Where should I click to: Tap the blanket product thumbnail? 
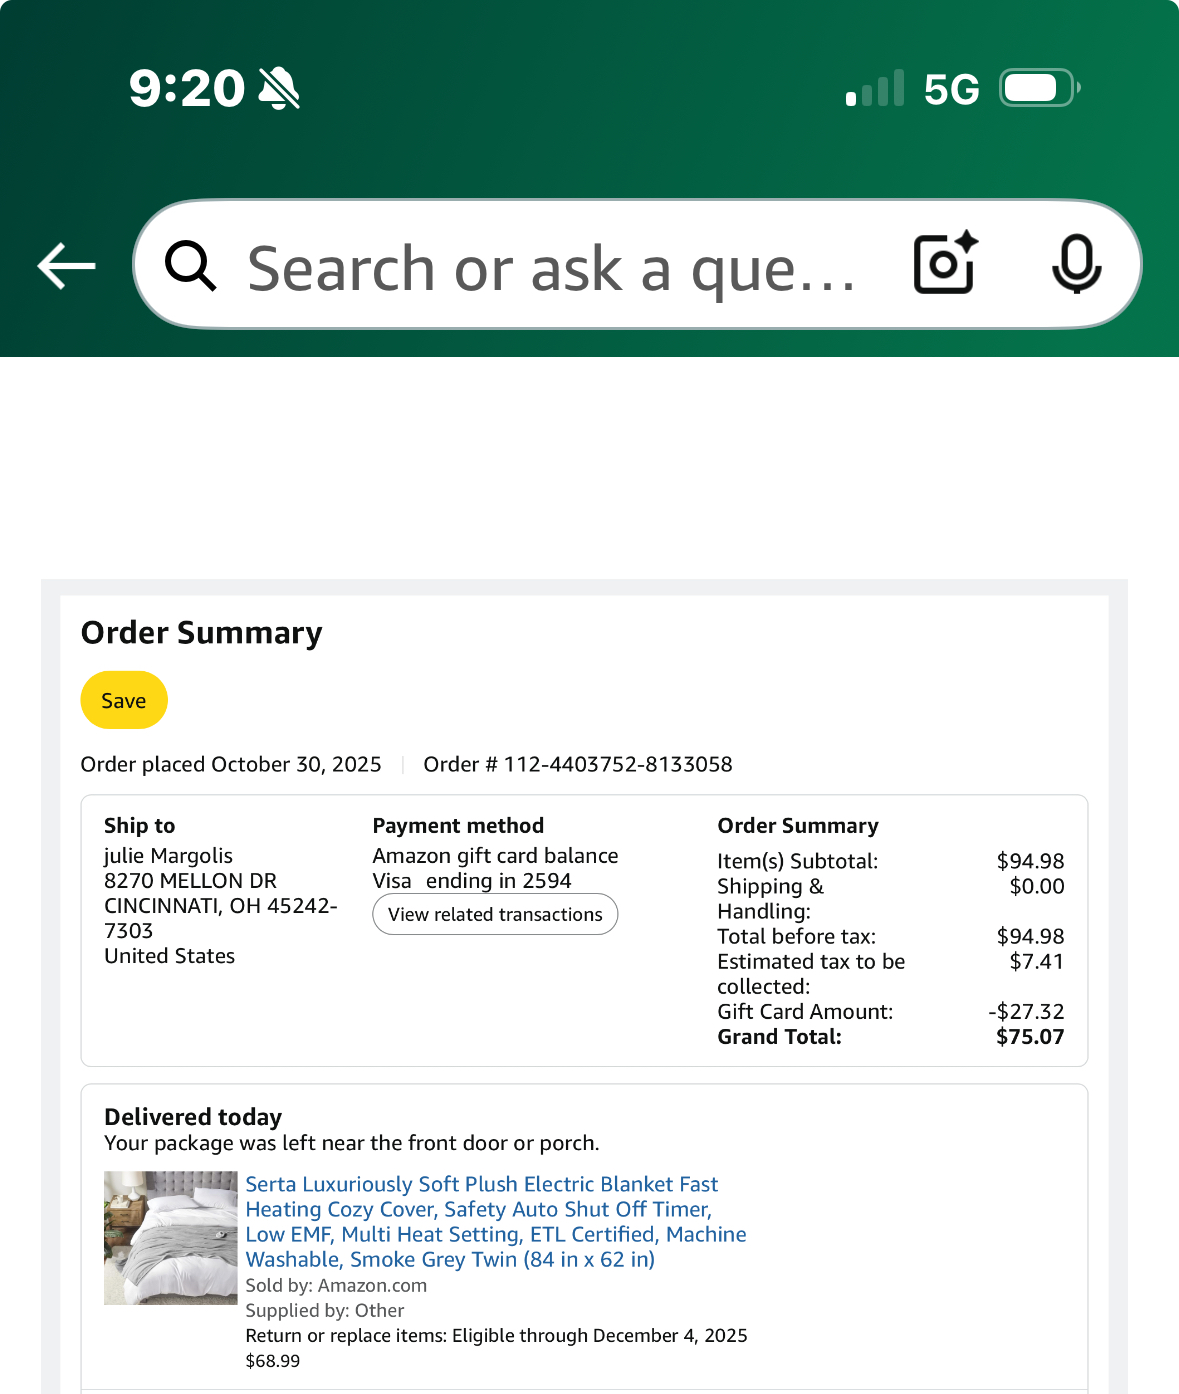tap(171, 1238)
